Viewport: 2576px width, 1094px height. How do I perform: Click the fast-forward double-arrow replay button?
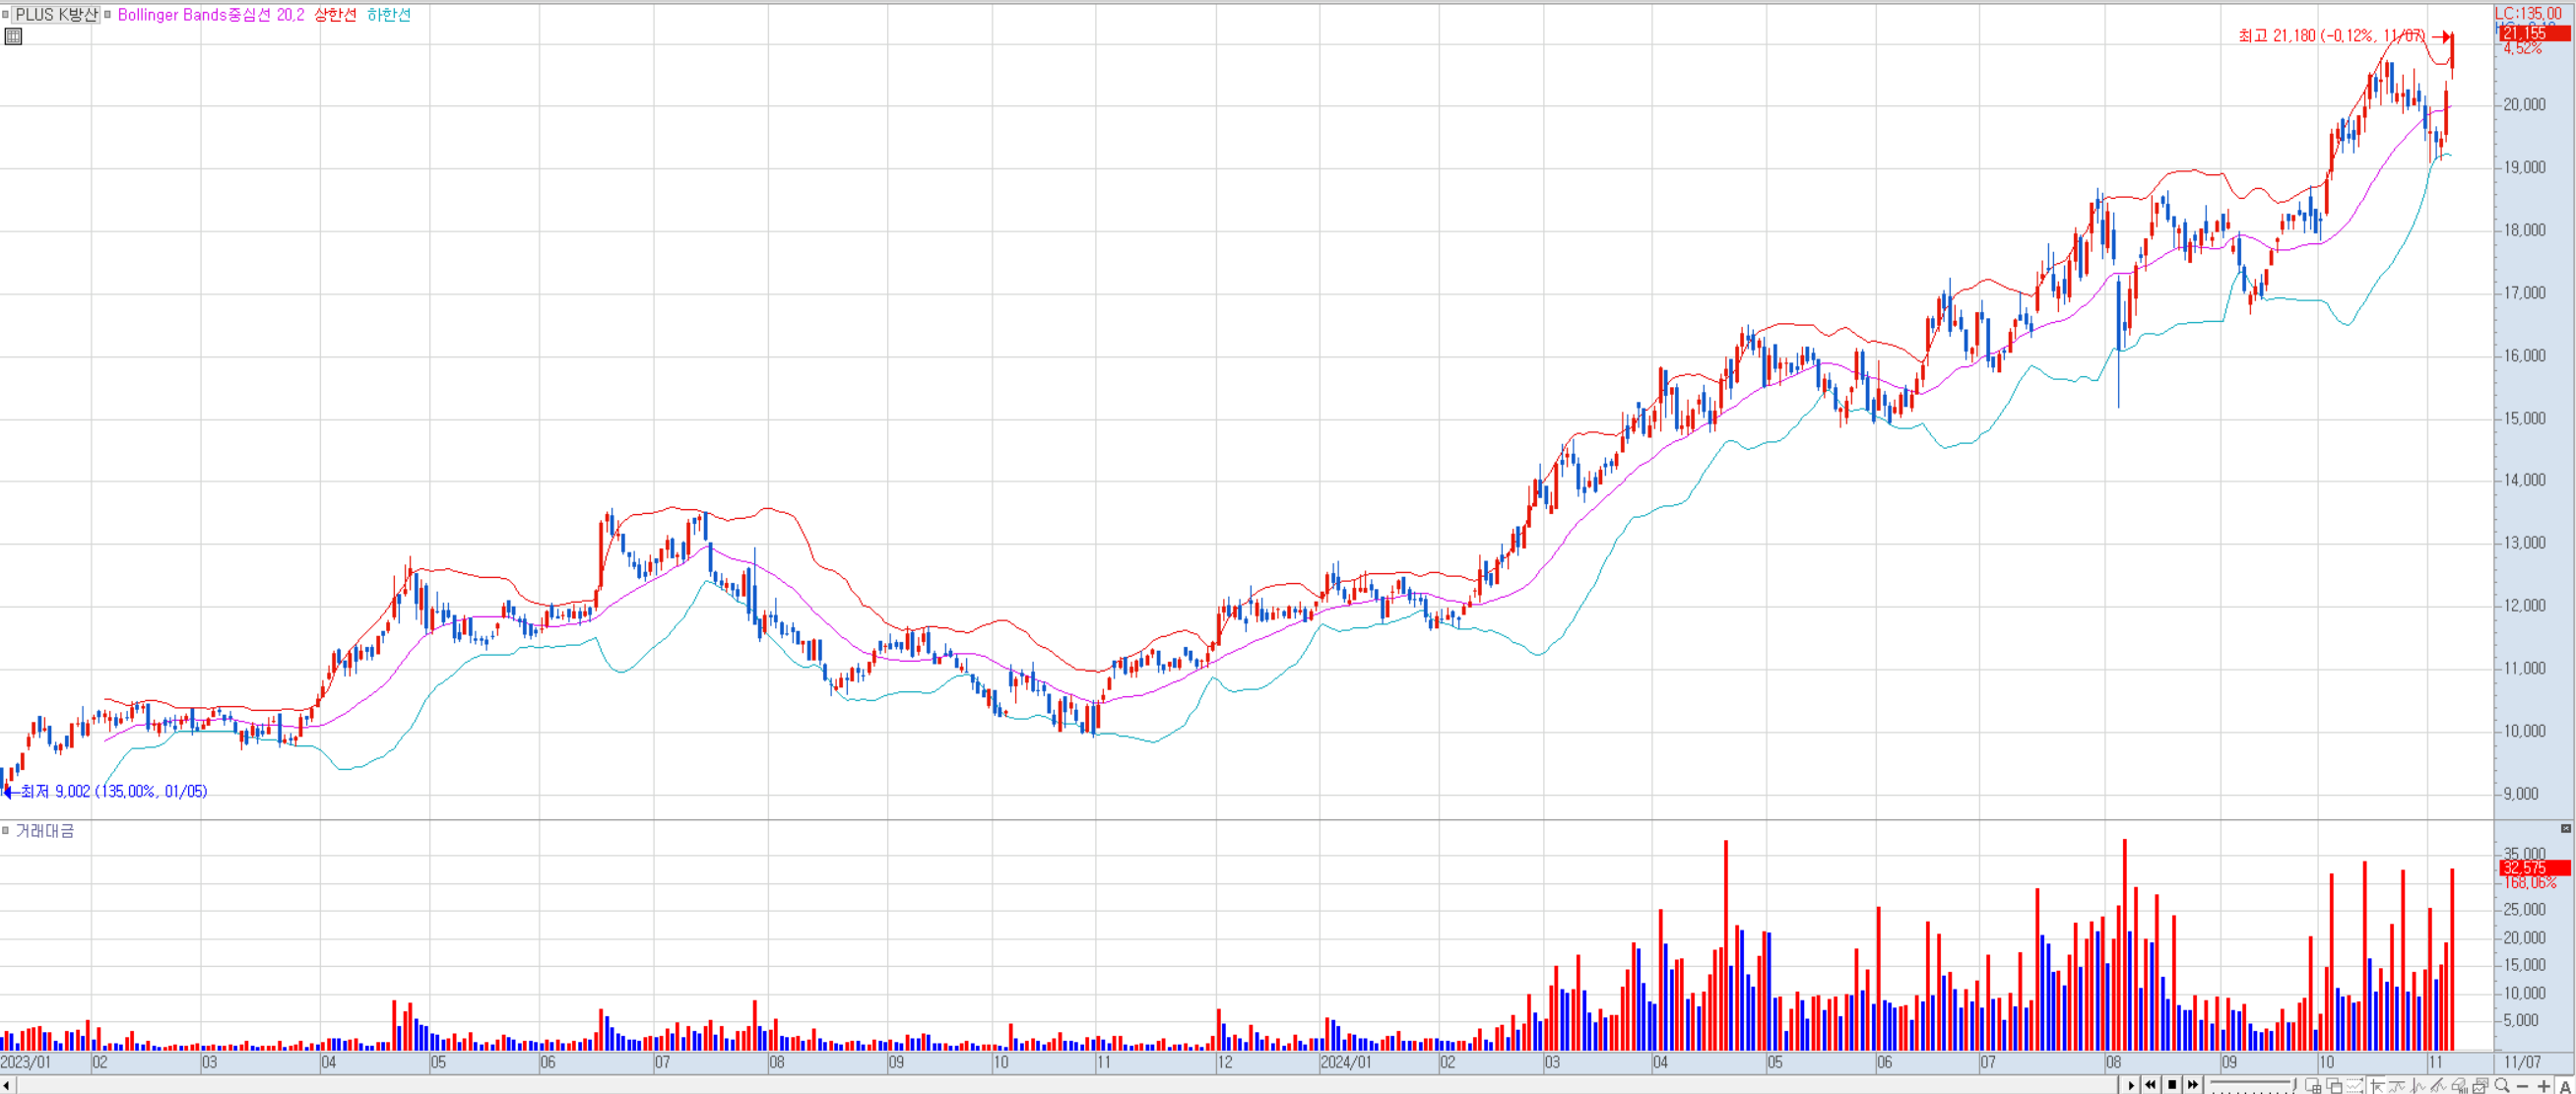[2193, 1086]
